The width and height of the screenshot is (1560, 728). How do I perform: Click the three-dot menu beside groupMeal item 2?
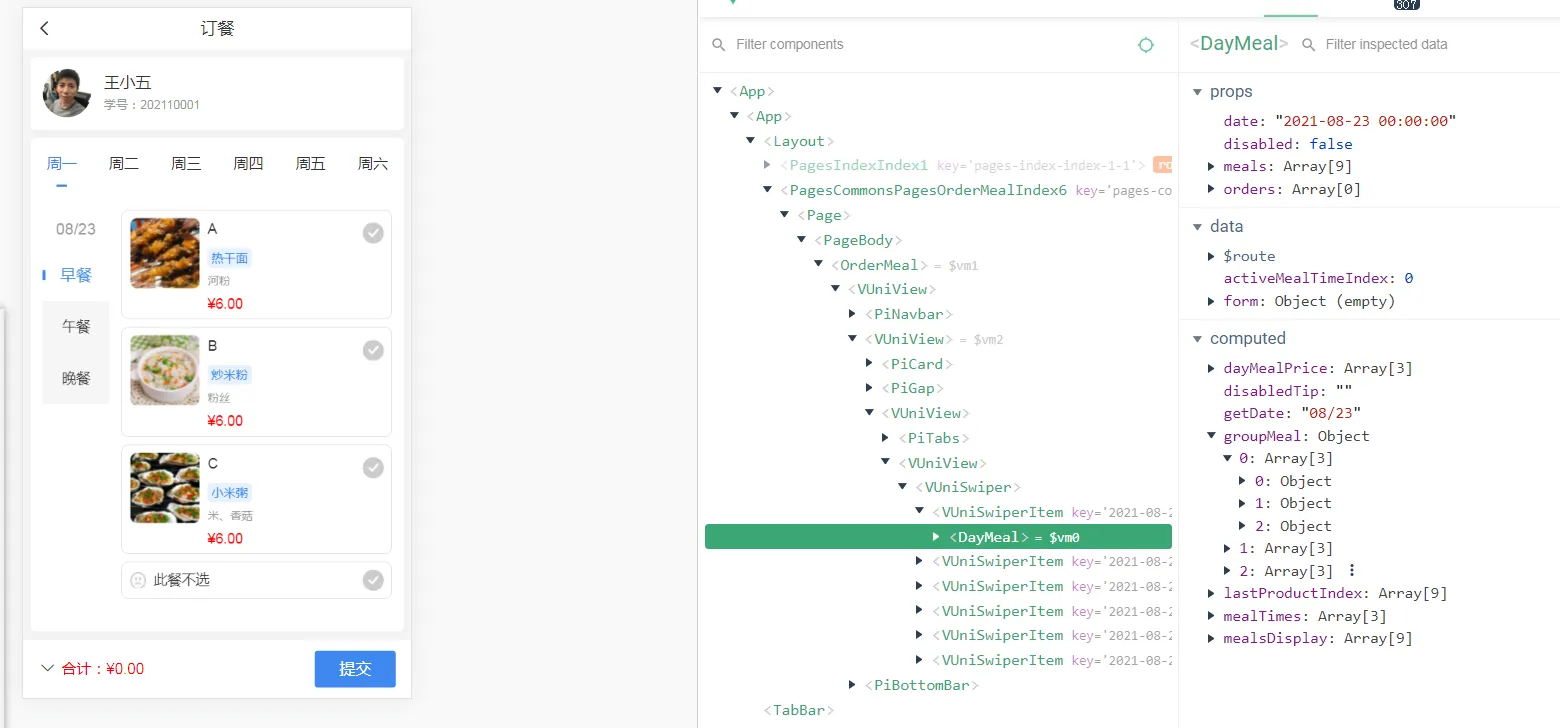tap(1352, 570)
